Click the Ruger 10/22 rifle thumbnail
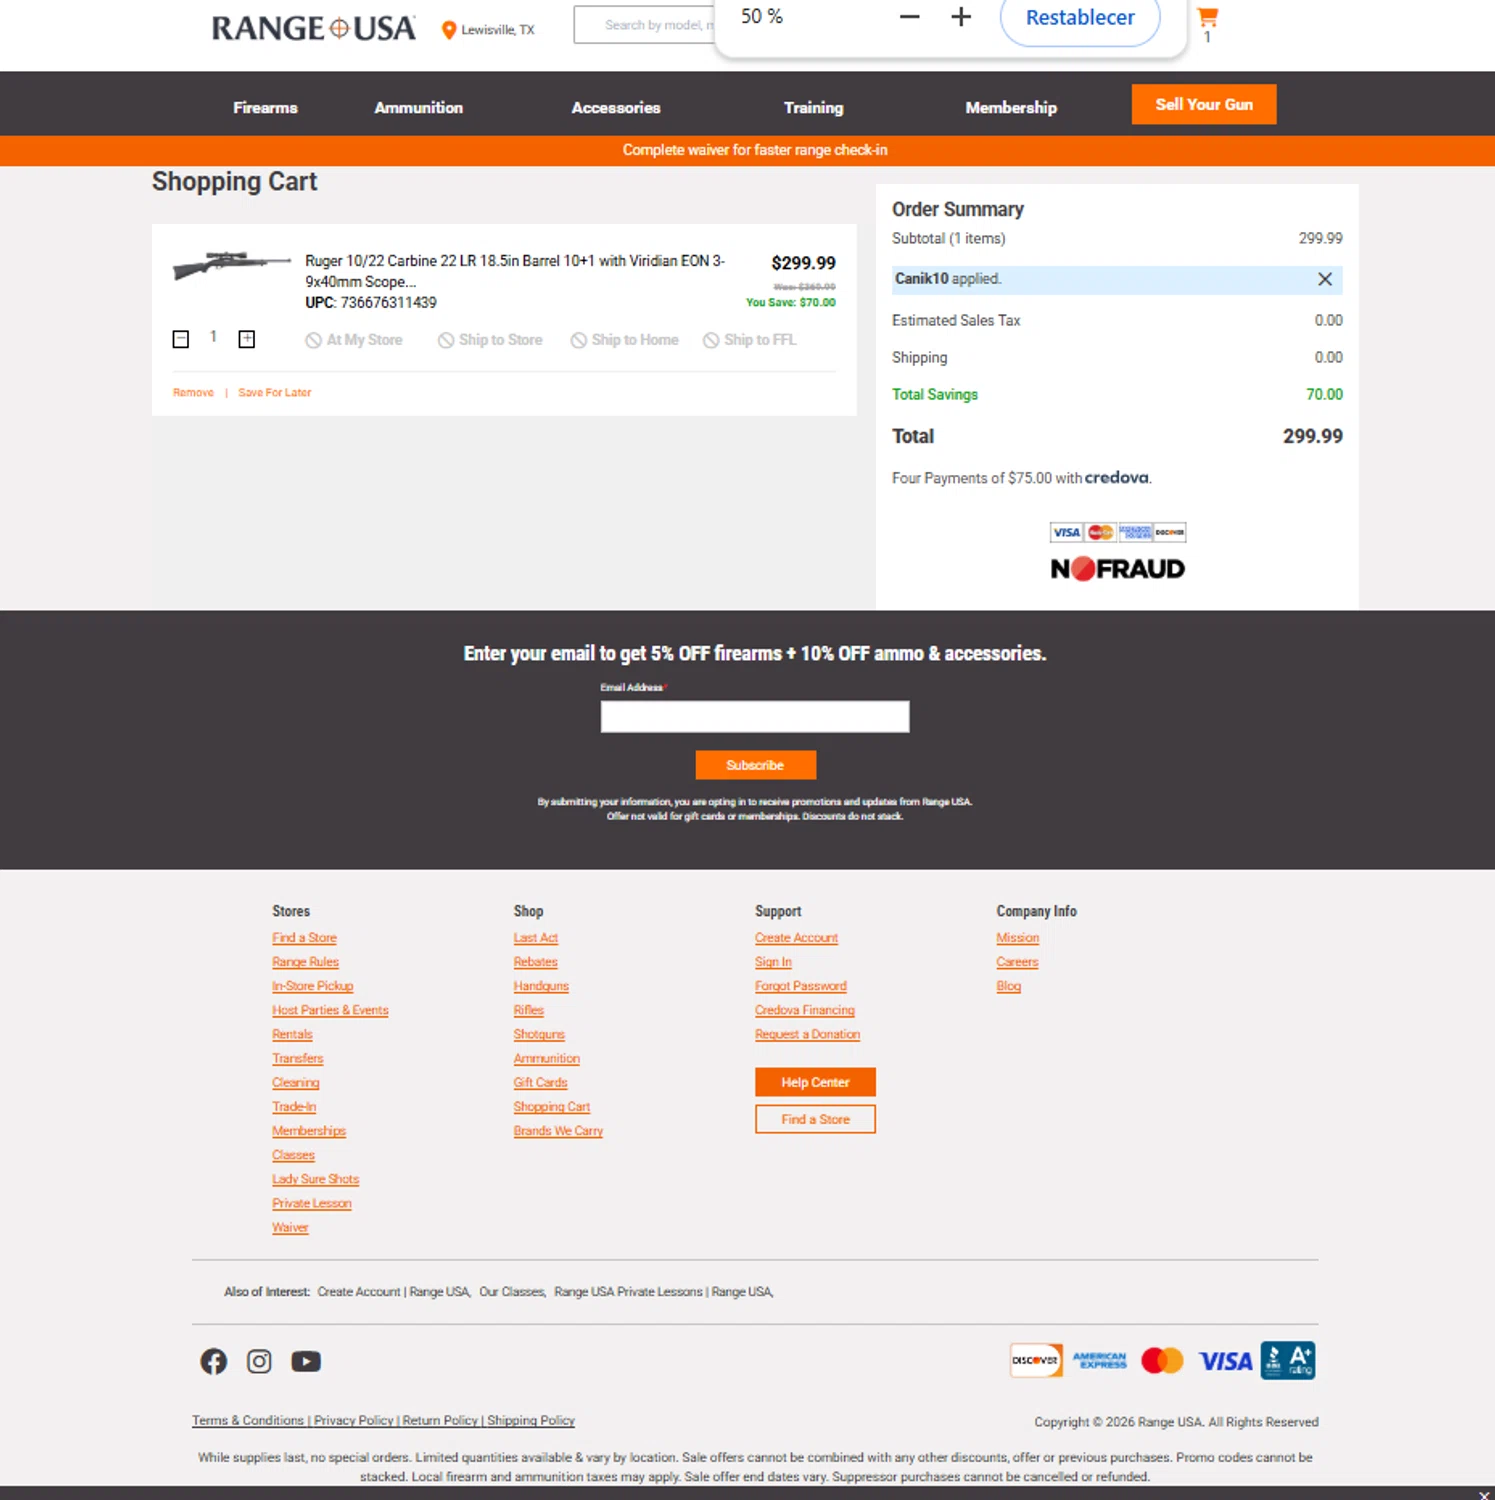The width and height of the screenshot is (1495, 1500). pos(231,265)
